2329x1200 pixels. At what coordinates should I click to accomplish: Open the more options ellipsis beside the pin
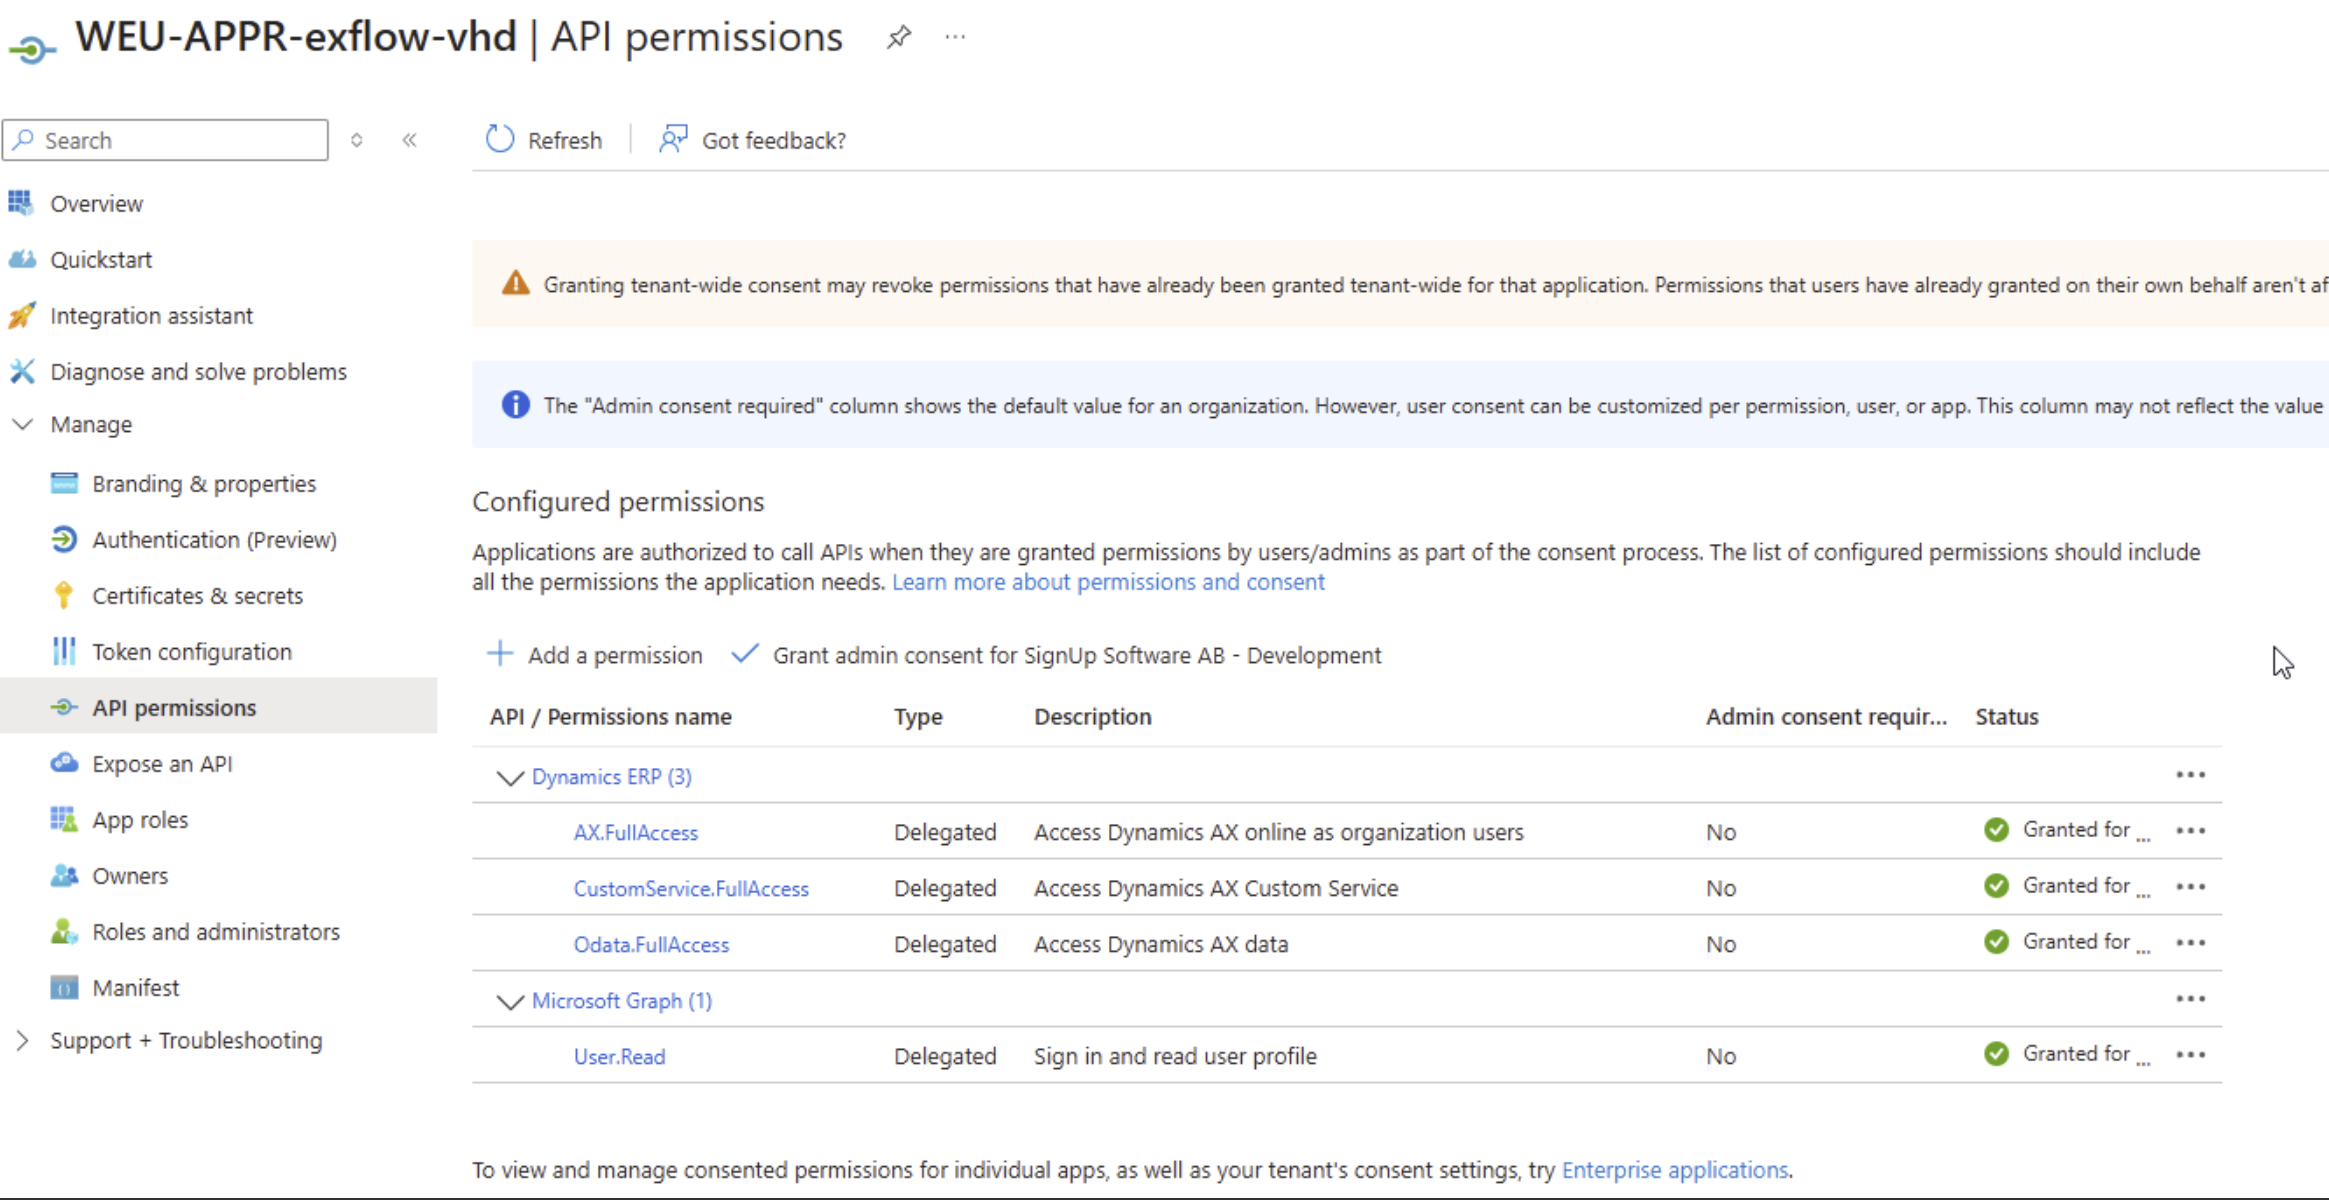pos(955,38)
